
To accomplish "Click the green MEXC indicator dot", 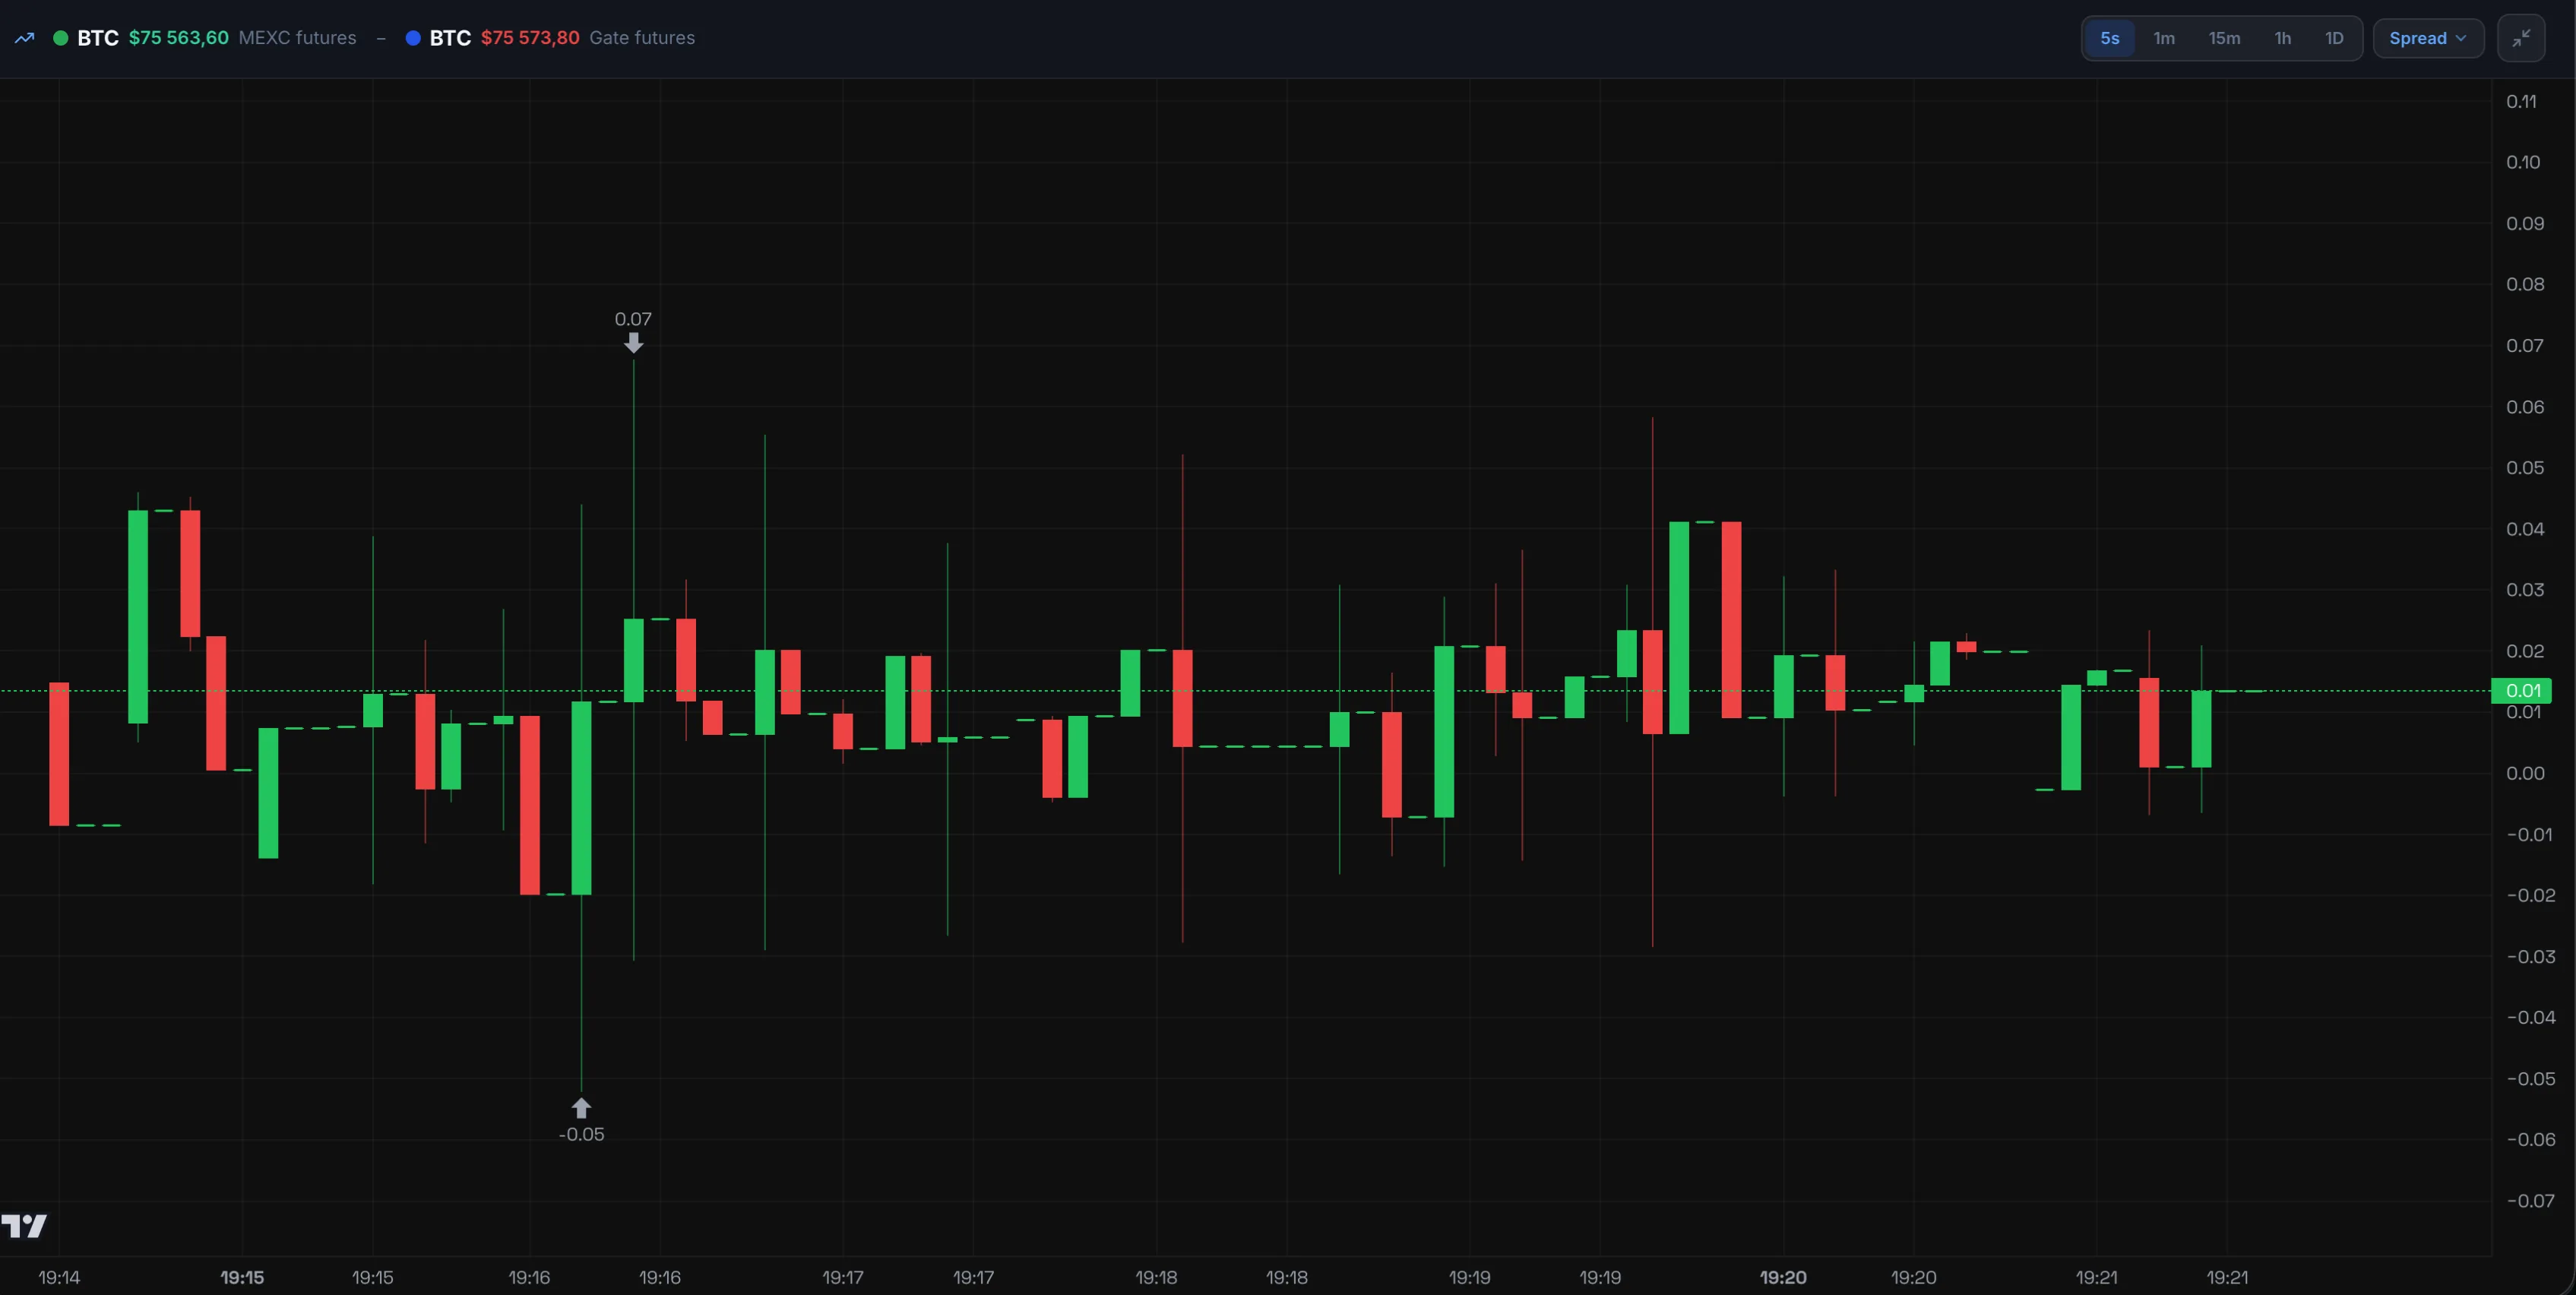I will click(61, 38).
